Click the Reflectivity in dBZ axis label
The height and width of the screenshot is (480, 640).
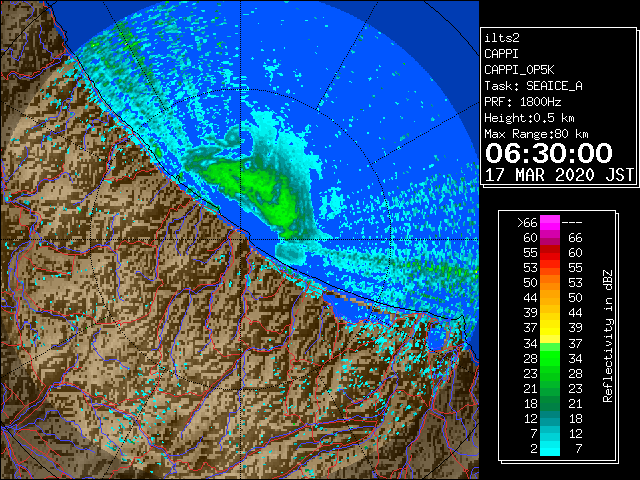click(608, 336)
